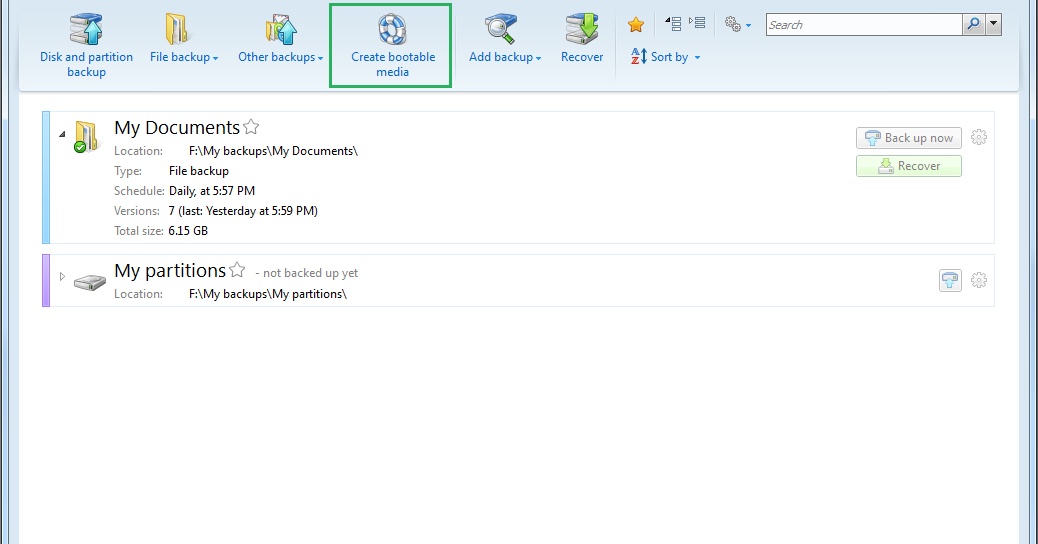Click location path F:\My backups\My partitions\
The image size is (1038, 544).
coord(268,294)
